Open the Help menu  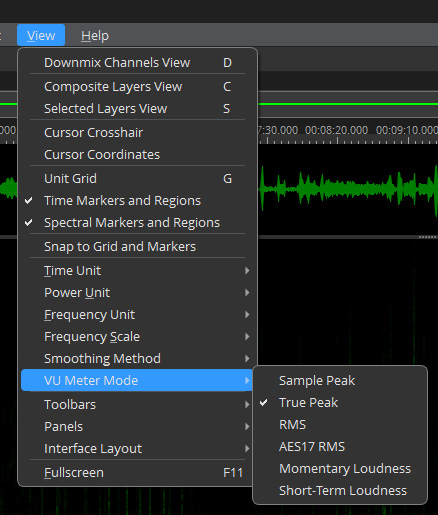click(x=95, y=35)
